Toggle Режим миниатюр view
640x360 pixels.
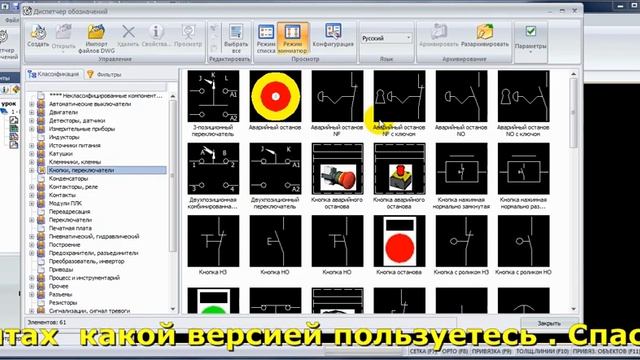point(292,39)
